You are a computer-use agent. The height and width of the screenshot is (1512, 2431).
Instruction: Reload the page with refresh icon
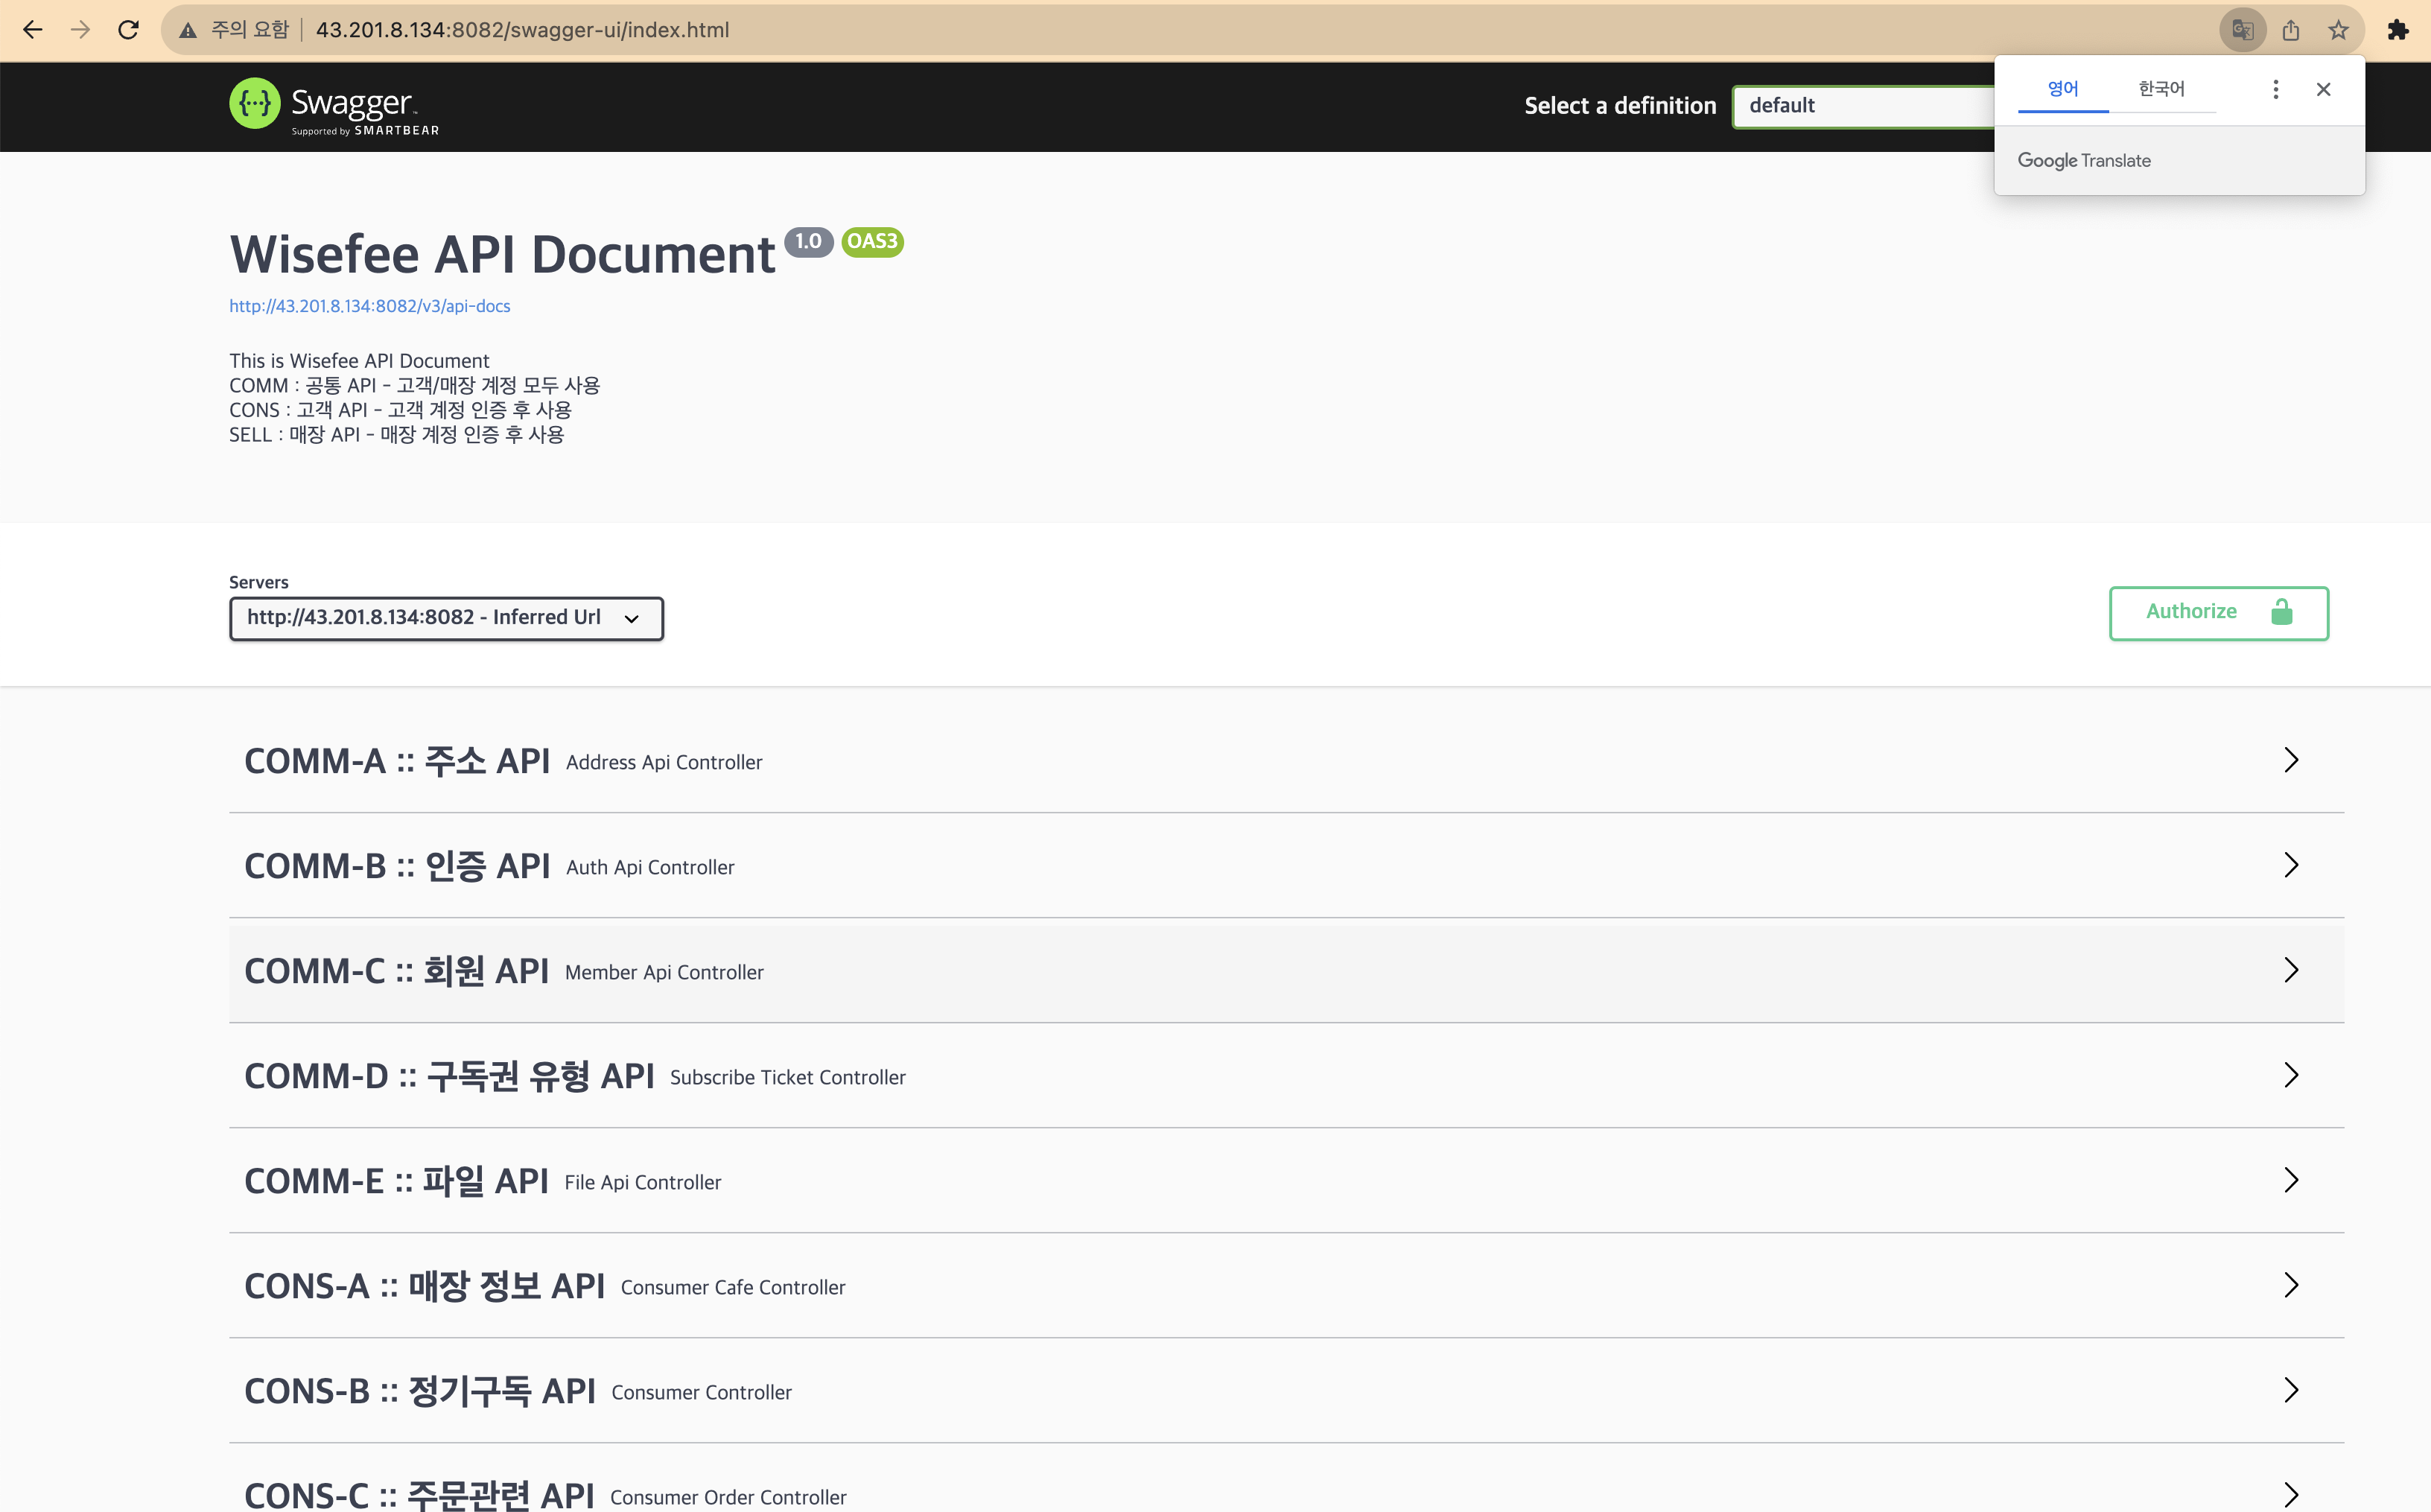click(x=128, y=30)
